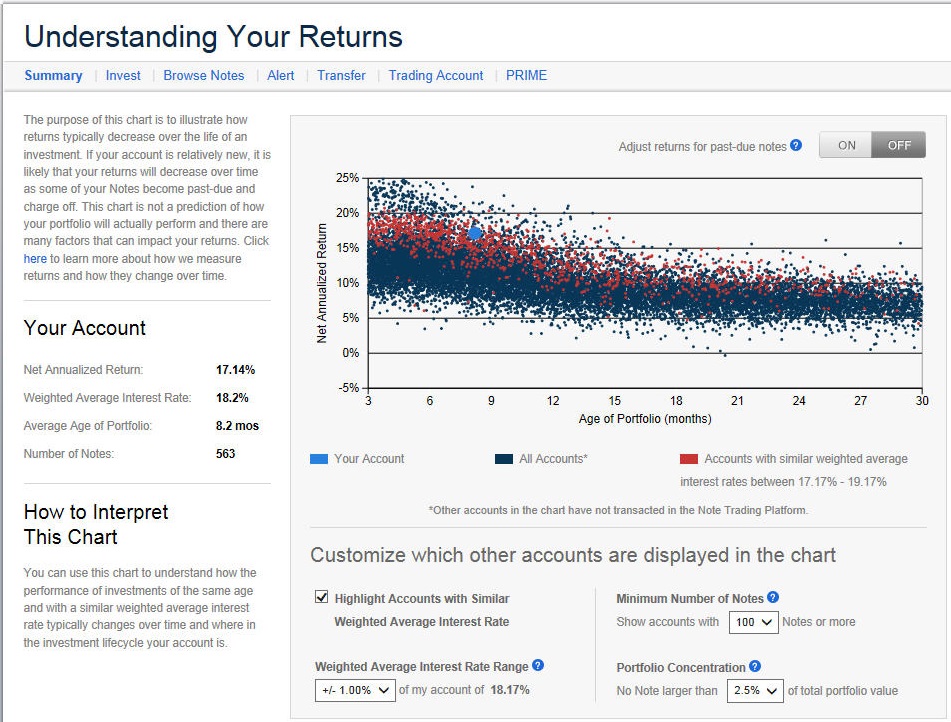Click help icon next to Minimum Number of Notes

pos(773,598)
